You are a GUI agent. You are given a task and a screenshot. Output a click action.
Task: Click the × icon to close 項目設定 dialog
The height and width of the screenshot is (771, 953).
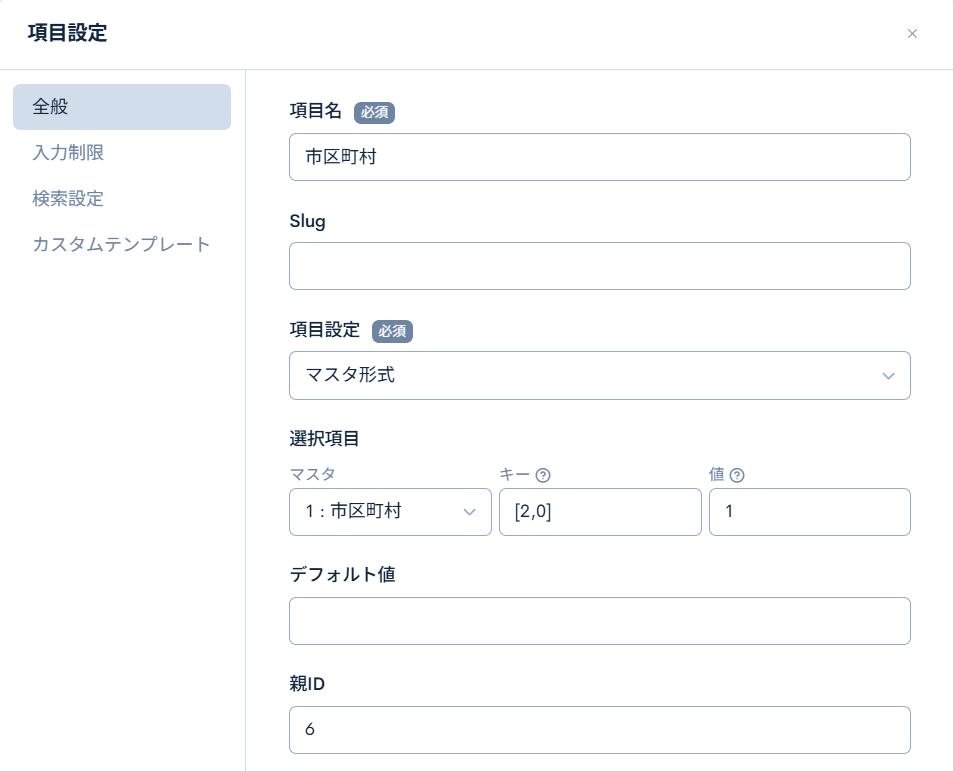[x=912, y=33]
